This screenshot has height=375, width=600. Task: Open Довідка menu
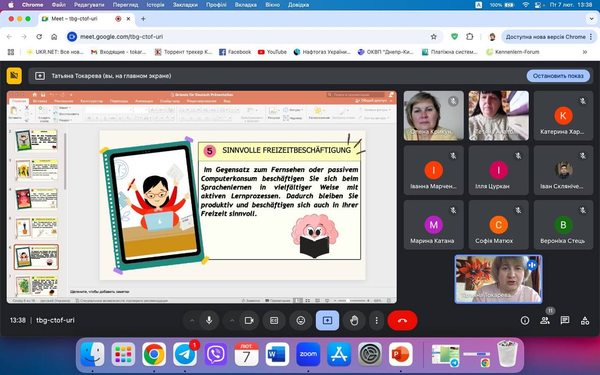point(298,5)
